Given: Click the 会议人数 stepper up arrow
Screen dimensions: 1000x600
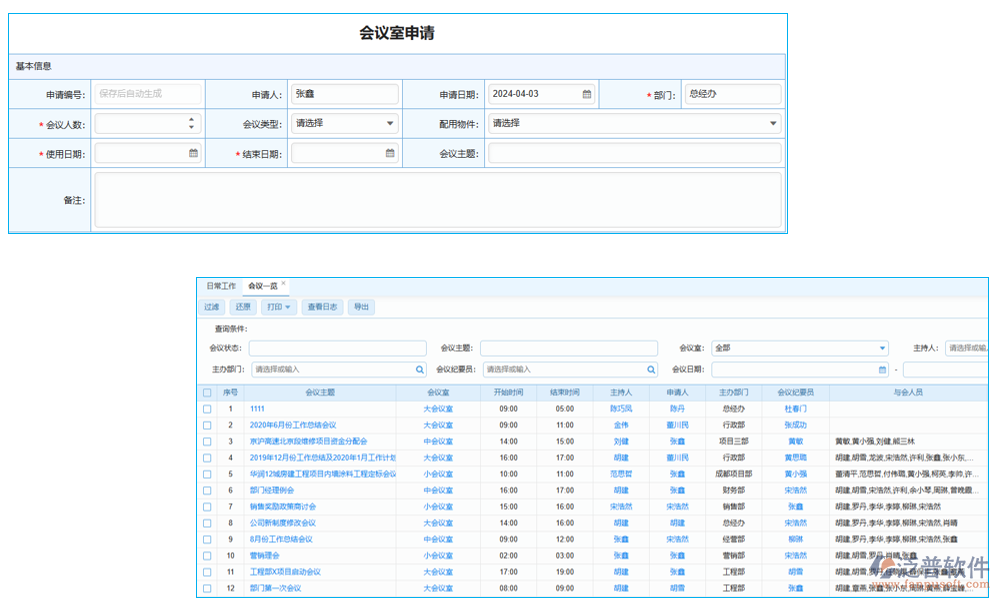Looking at the screenshot, I should pos(192,119).
